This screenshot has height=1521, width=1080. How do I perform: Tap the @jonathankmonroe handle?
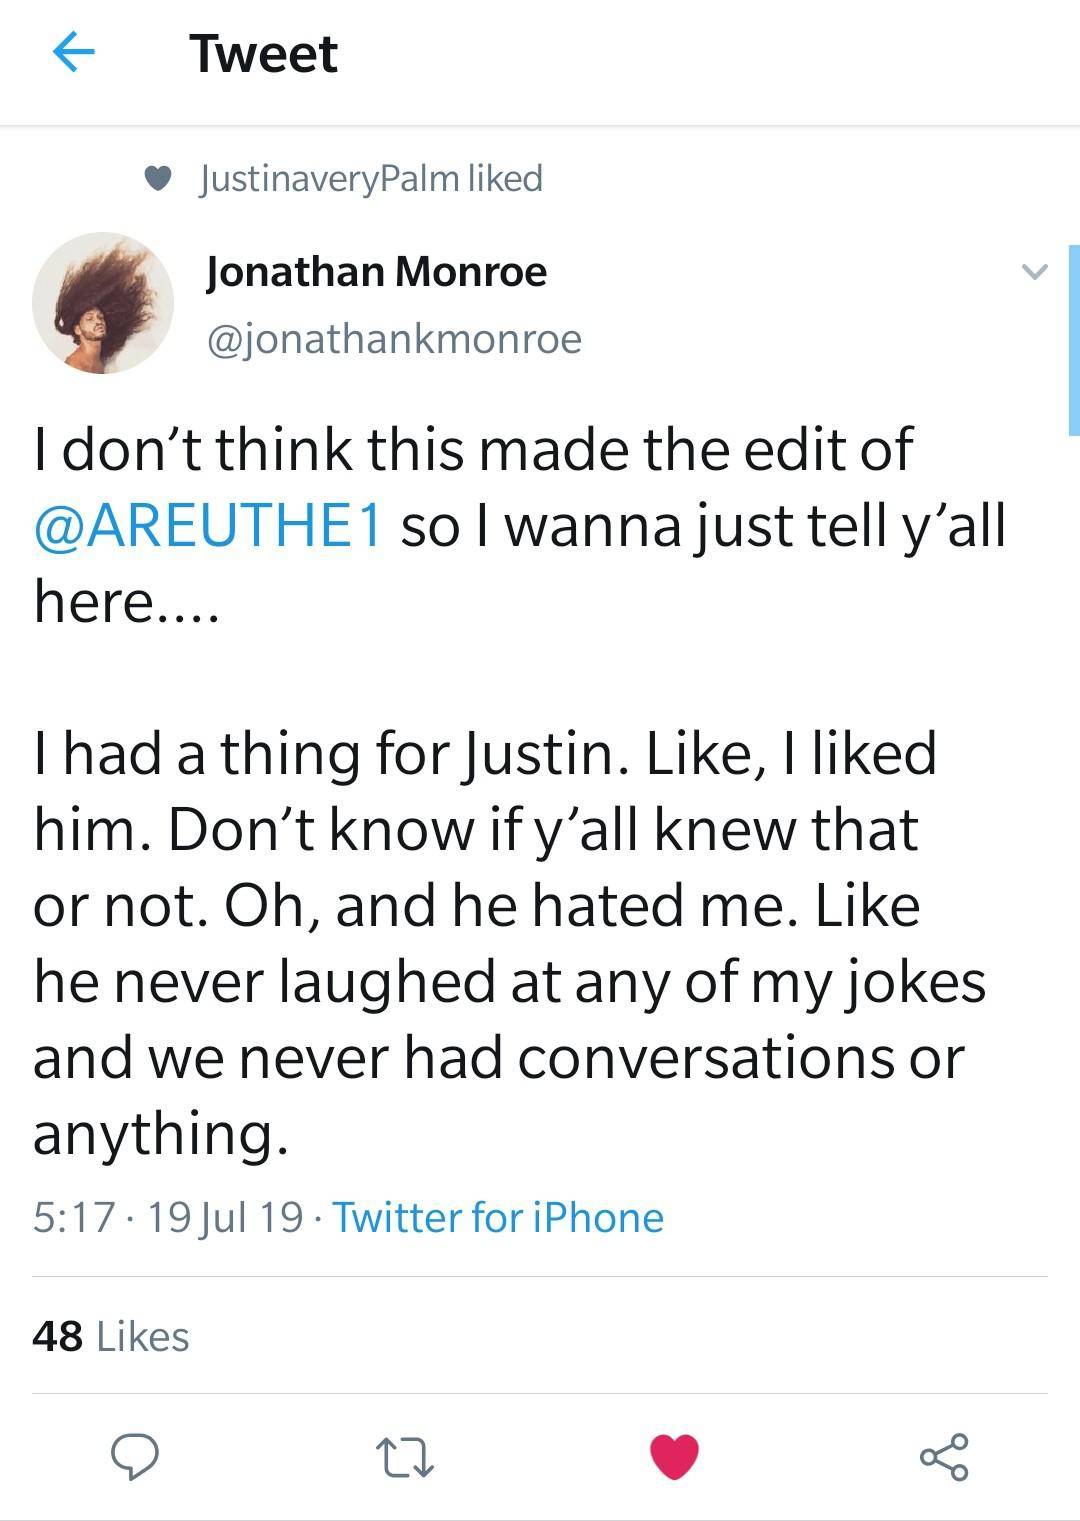coord(392,338)
